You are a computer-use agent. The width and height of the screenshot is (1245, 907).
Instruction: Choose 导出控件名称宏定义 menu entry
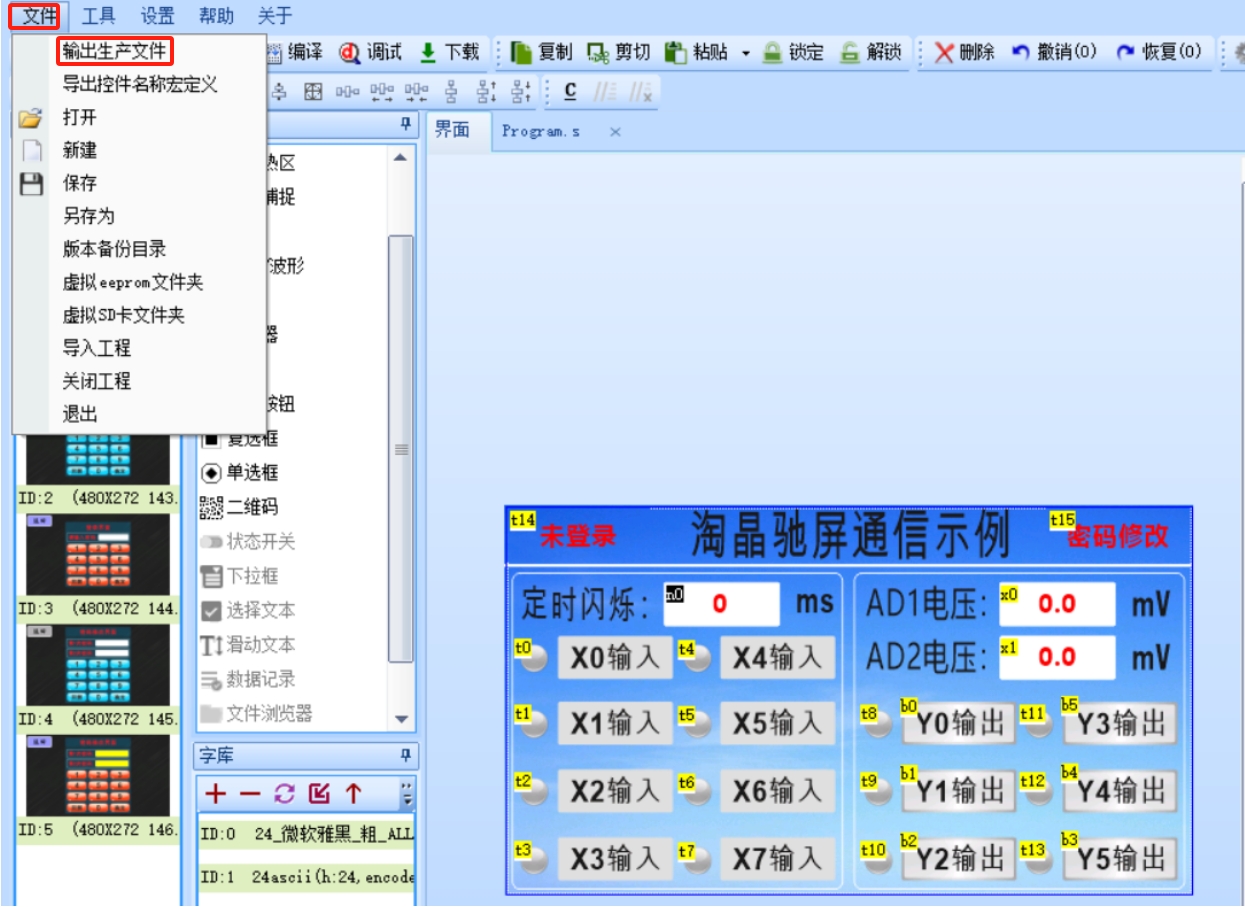[140, 84]
